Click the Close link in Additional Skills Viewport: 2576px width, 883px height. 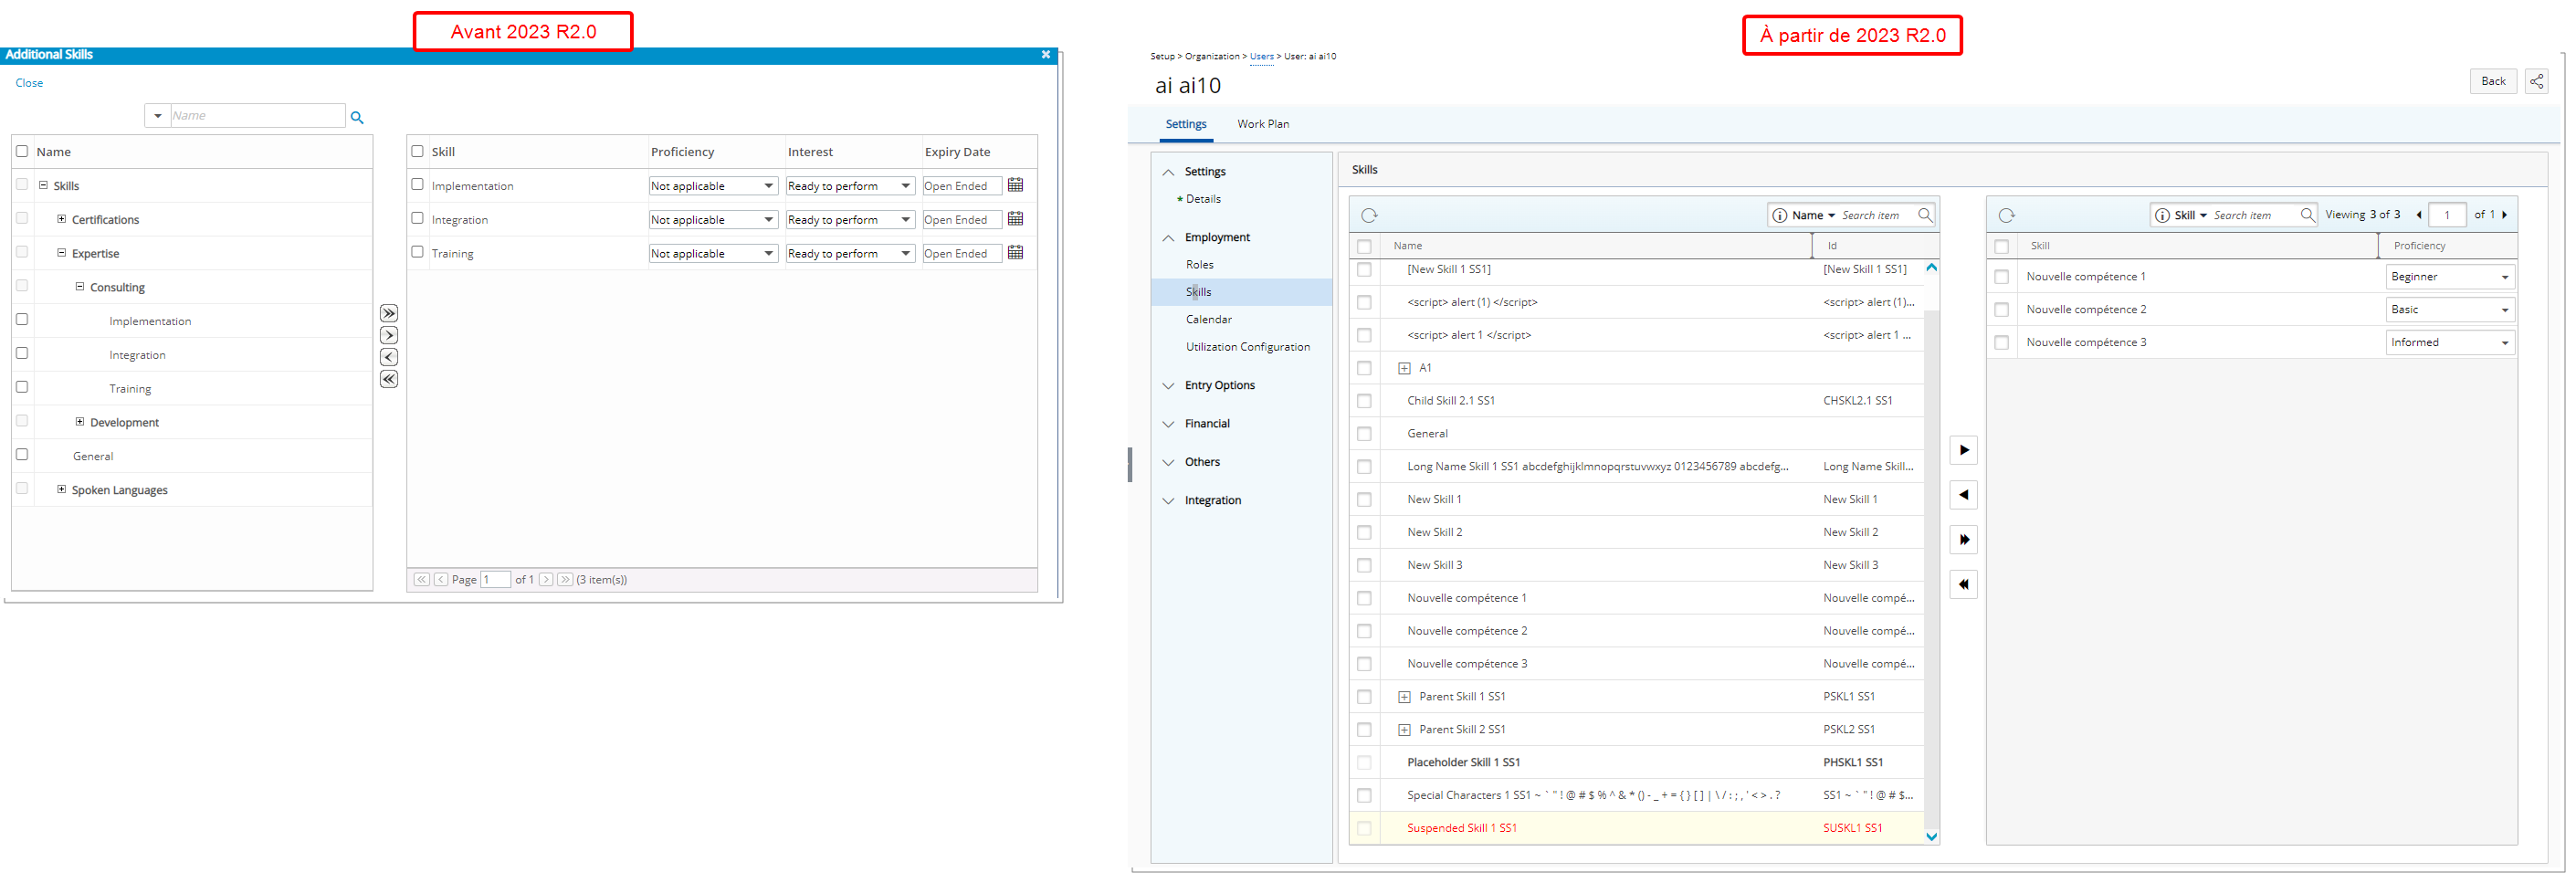coord(29,83)
